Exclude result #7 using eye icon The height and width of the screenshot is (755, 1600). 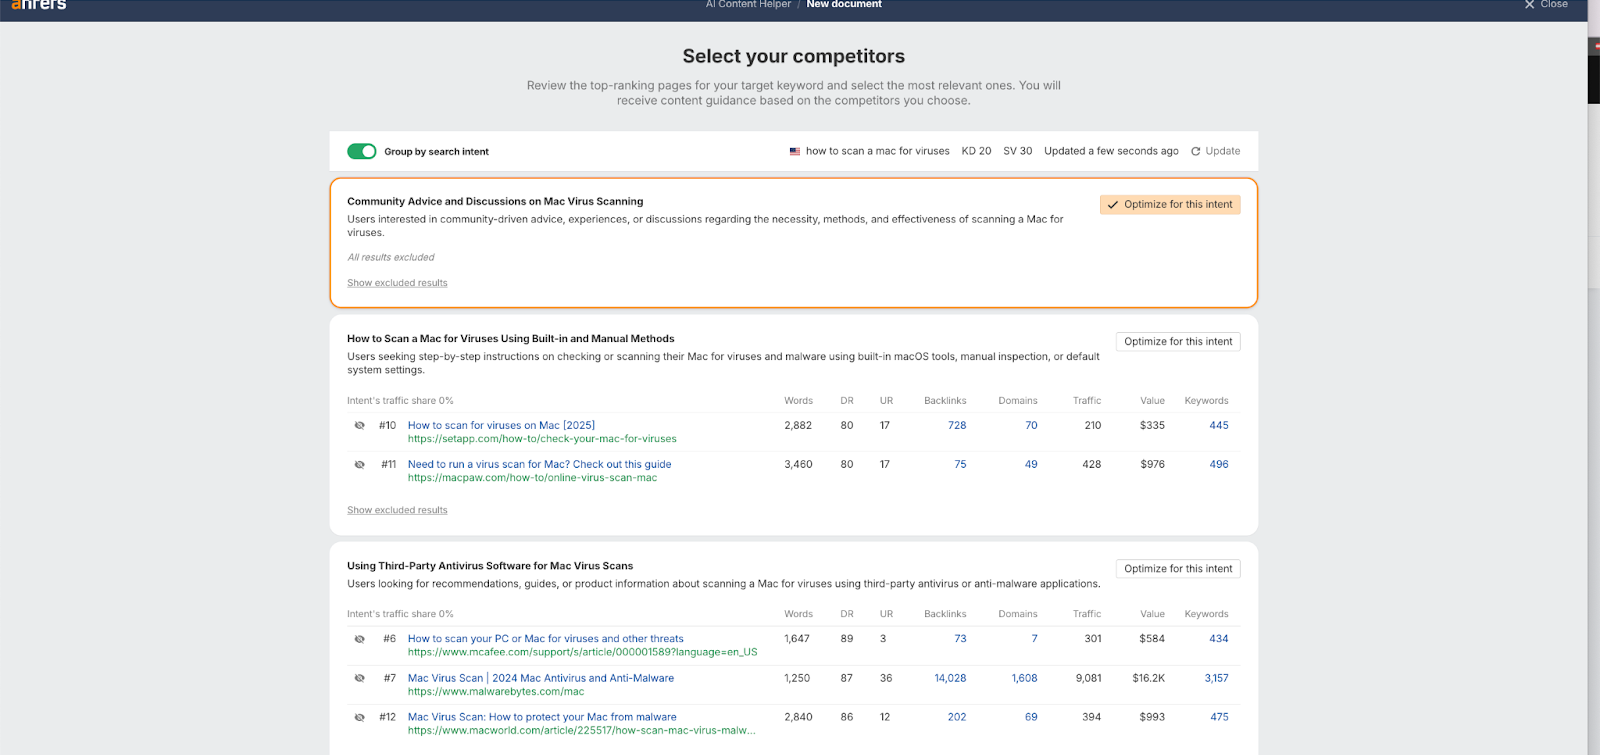360,678
